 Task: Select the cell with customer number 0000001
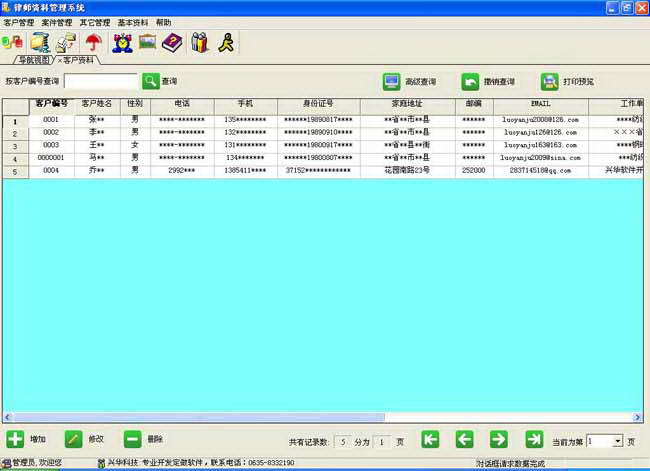pos(51,158)
